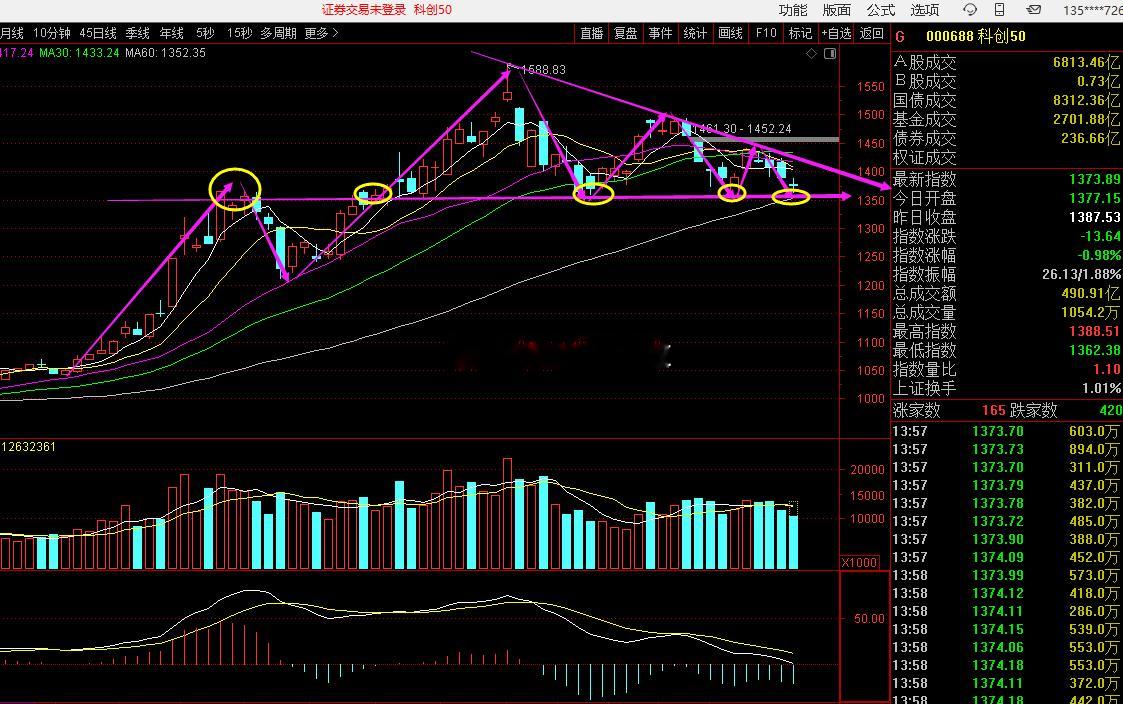Click the 跌家数 label

click(1034, 410)
